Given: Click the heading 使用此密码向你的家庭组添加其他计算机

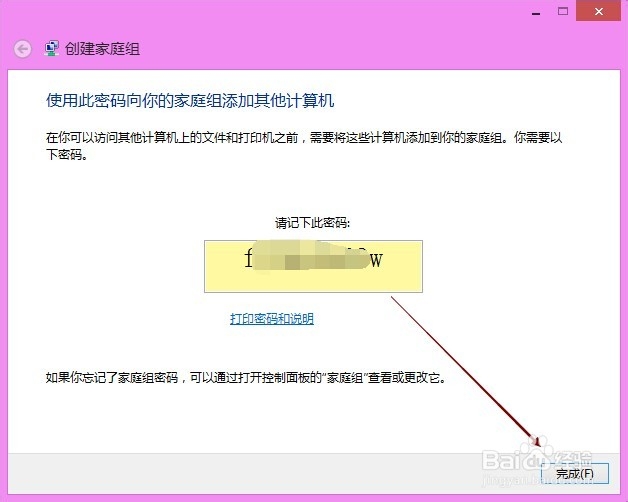Looking at the screenshot, I should point(190,100).
